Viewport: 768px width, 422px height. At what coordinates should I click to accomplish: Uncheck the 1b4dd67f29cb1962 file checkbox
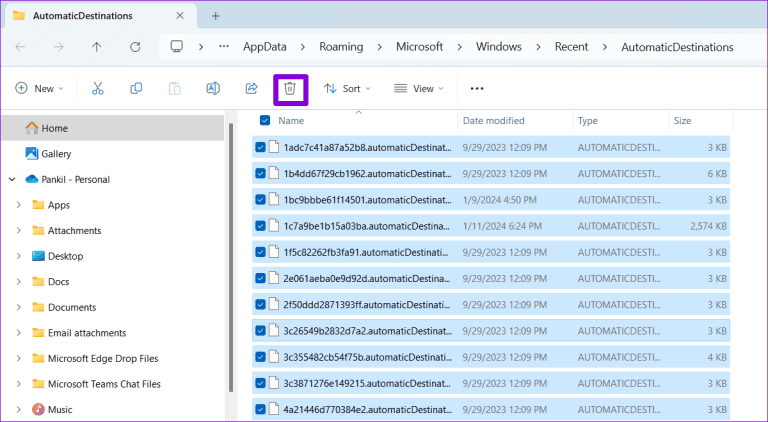261,173
